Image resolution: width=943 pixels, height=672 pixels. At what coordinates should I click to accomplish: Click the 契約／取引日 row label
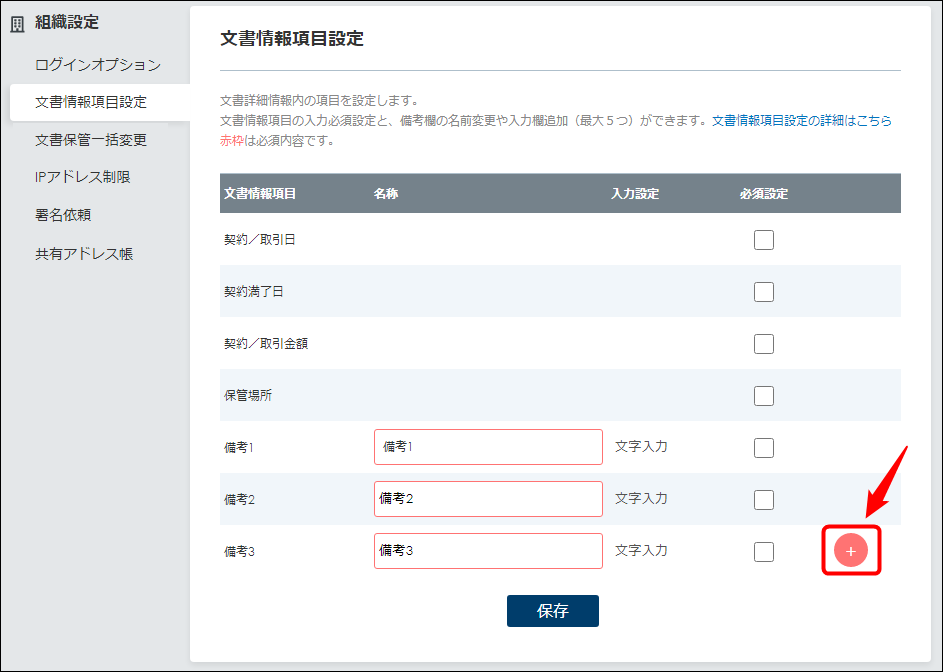[260, 239]
